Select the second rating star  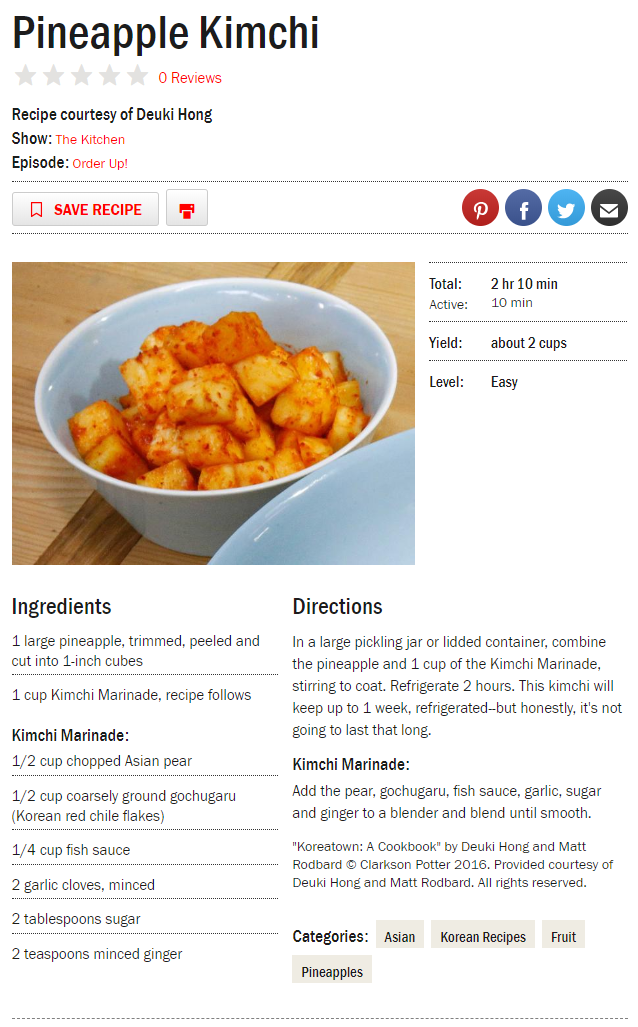coord(54,76)
